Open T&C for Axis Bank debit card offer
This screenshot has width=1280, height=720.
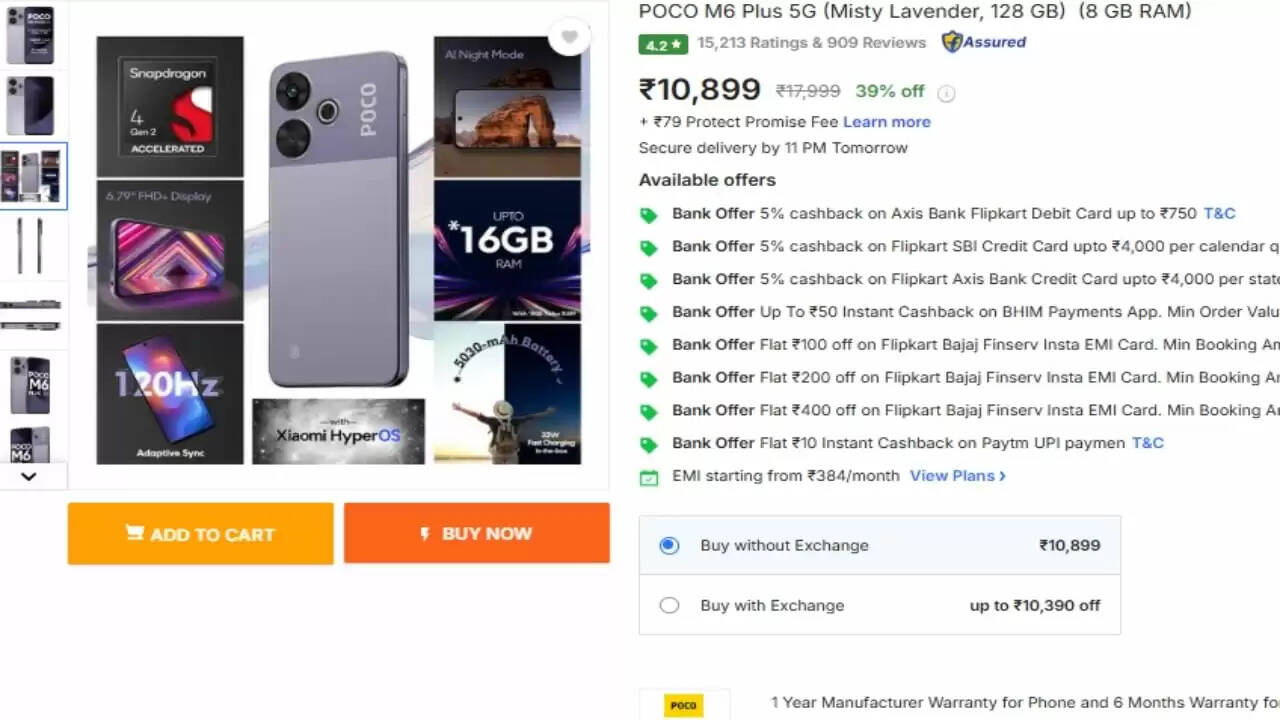point(1219,213)
